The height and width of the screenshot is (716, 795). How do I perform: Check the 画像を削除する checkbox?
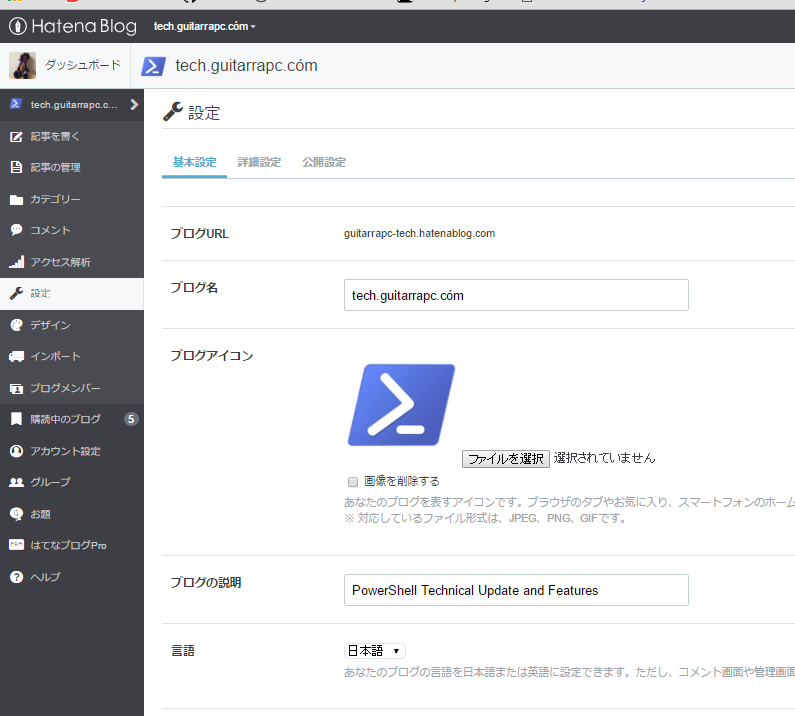pyautogui.click(x=353, y=482)
